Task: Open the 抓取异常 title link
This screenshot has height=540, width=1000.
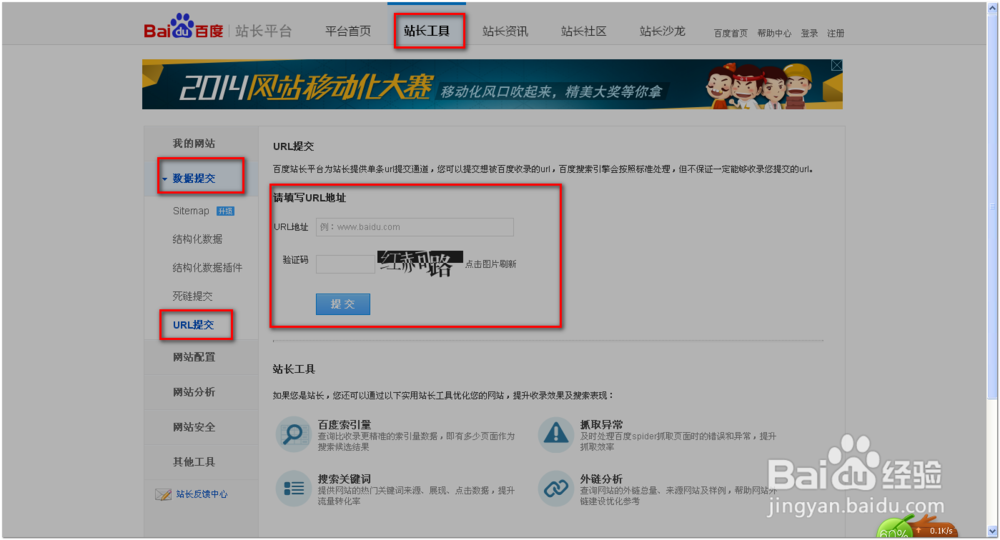Action: (x=601, y=425)
